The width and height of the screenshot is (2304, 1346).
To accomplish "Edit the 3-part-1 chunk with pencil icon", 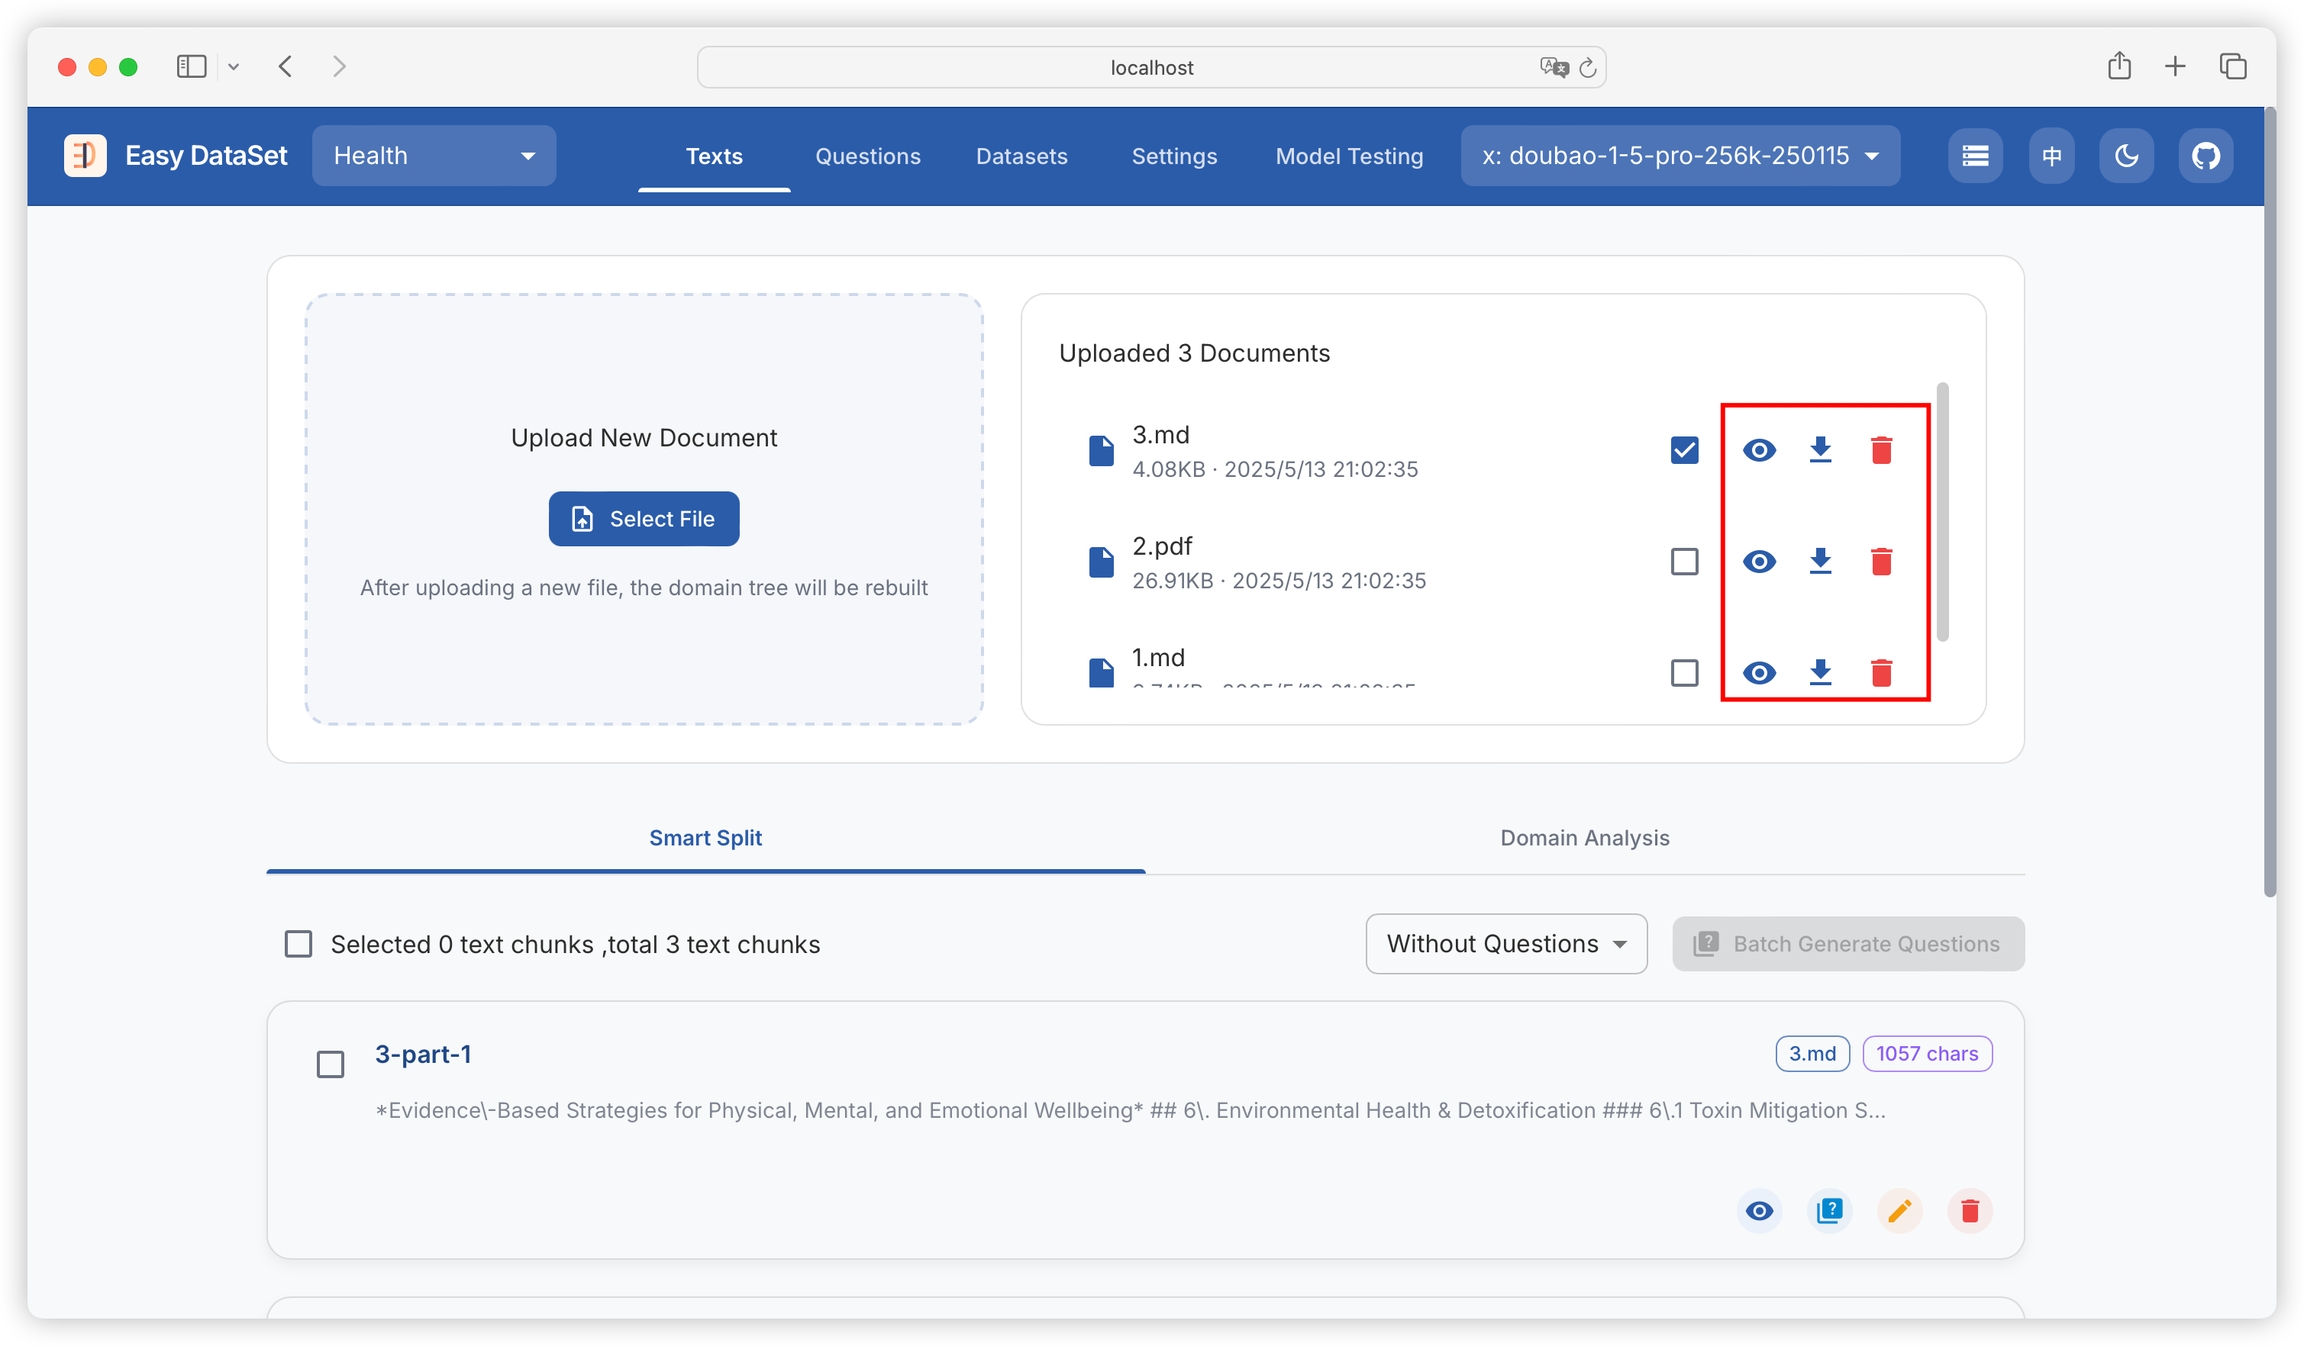I will pyautogui.click(x=1899, y=1211).
